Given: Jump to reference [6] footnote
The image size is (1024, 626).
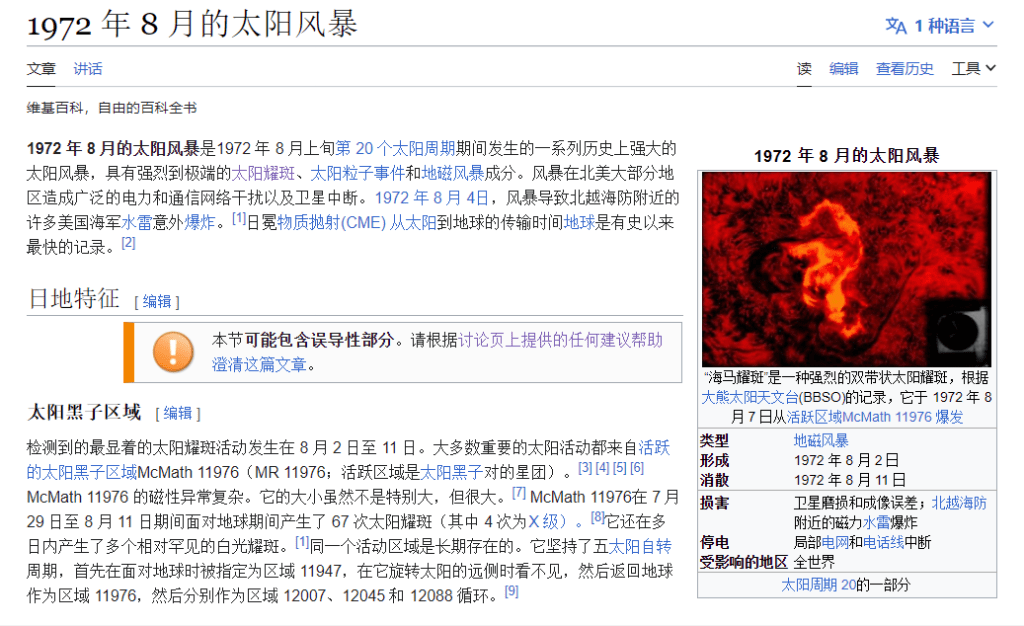Looking at the screenshot, I should [637, 468].
